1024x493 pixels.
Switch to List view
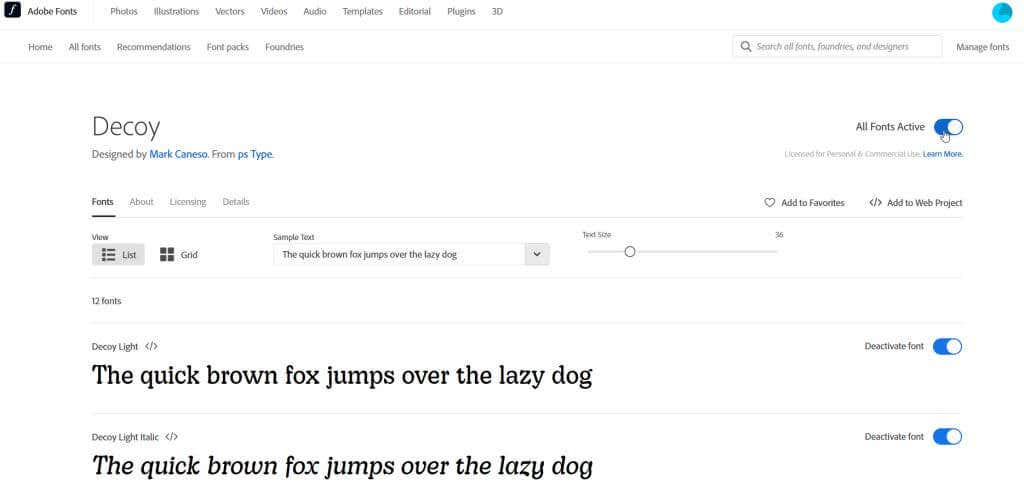[x=118, y=255]
